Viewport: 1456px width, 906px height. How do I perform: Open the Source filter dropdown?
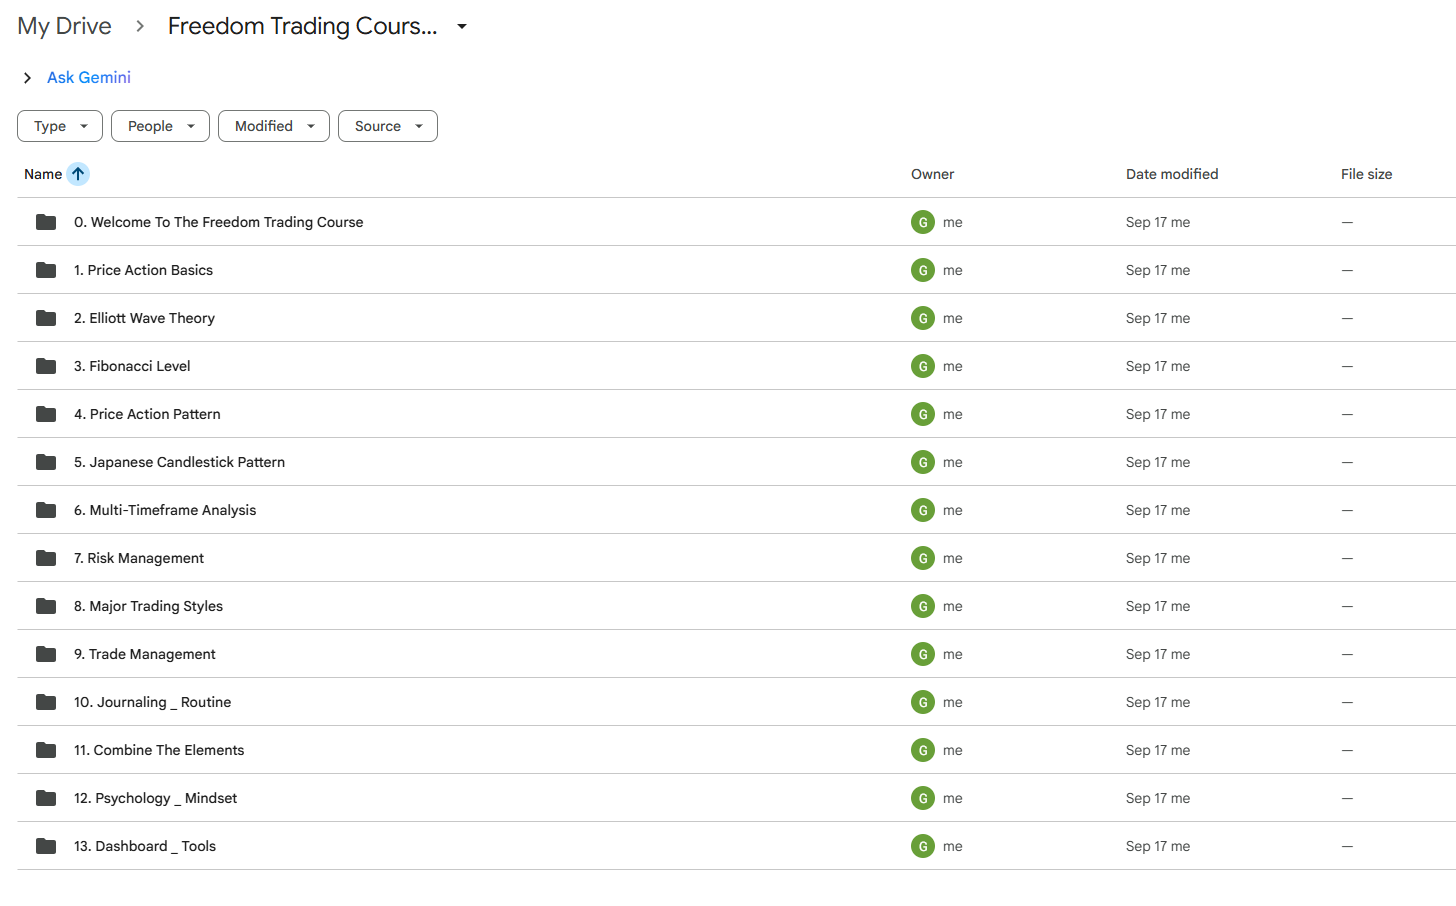[388, 126]
